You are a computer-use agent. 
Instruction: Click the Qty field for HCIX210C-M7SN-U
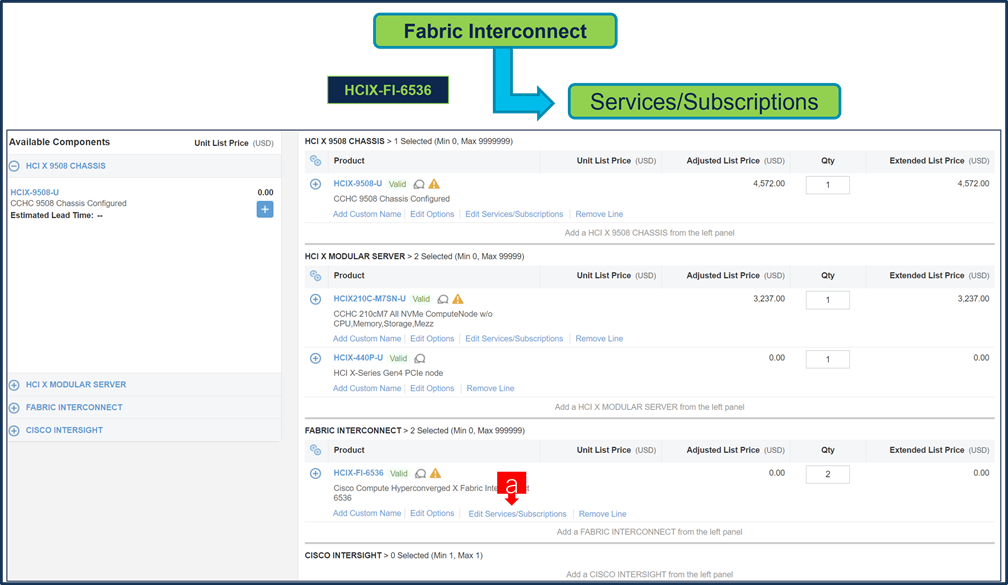828,300
